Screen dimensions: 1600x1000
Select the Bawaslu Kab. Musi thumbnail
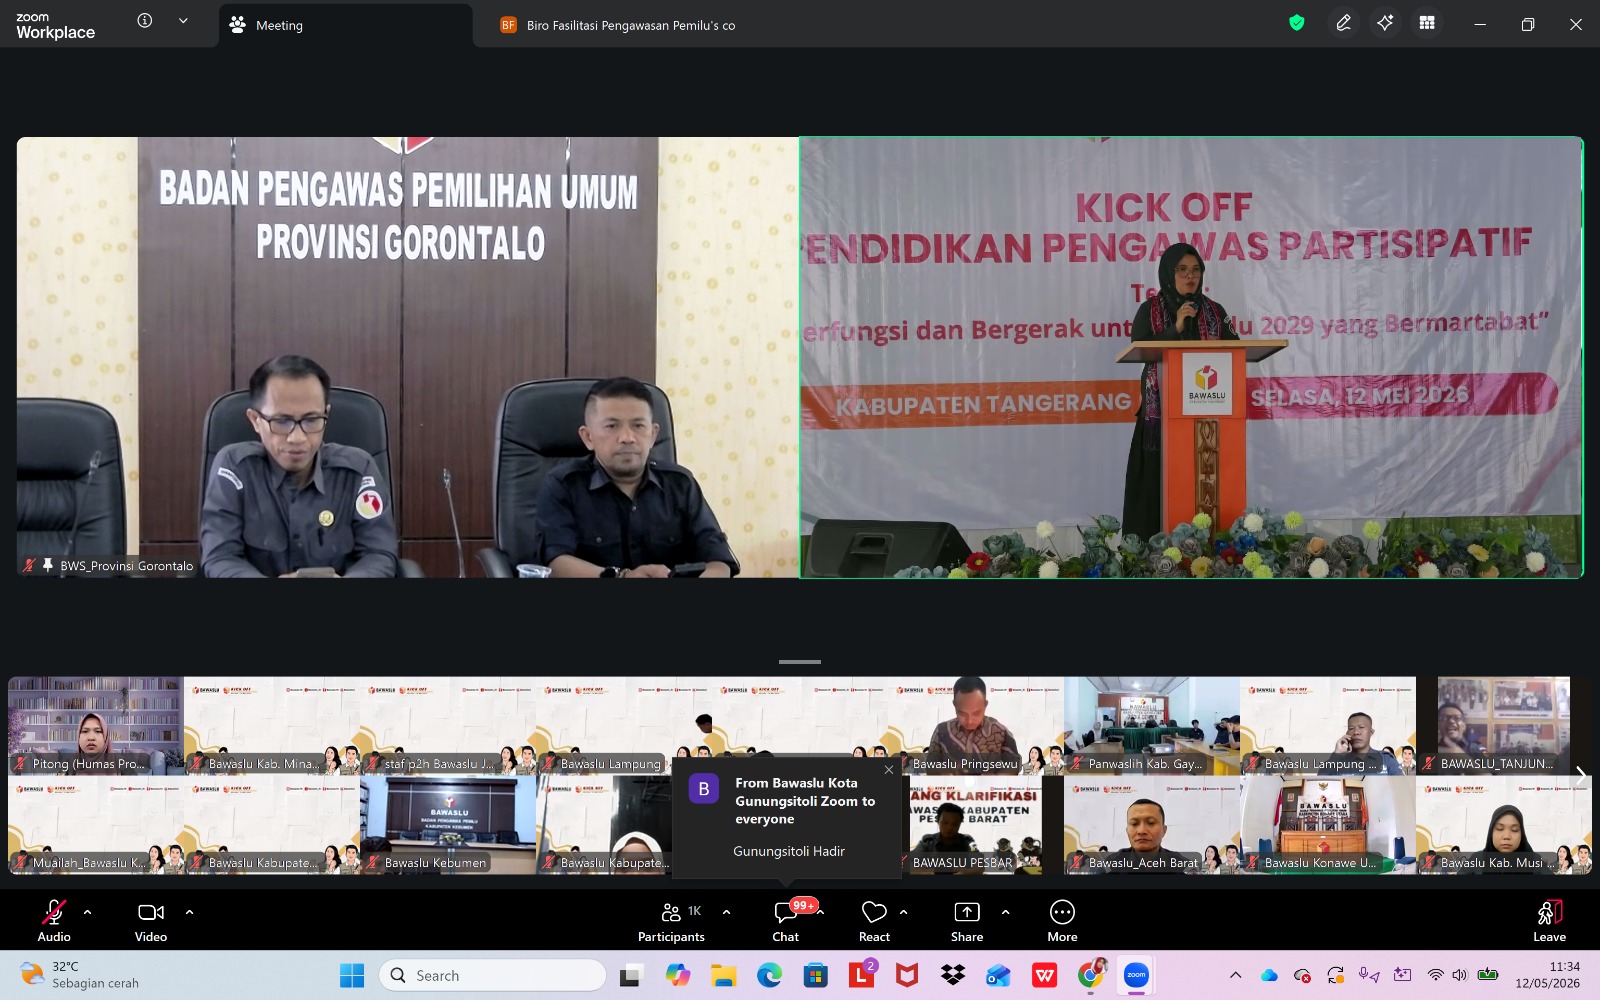[x=1504, y=826]
